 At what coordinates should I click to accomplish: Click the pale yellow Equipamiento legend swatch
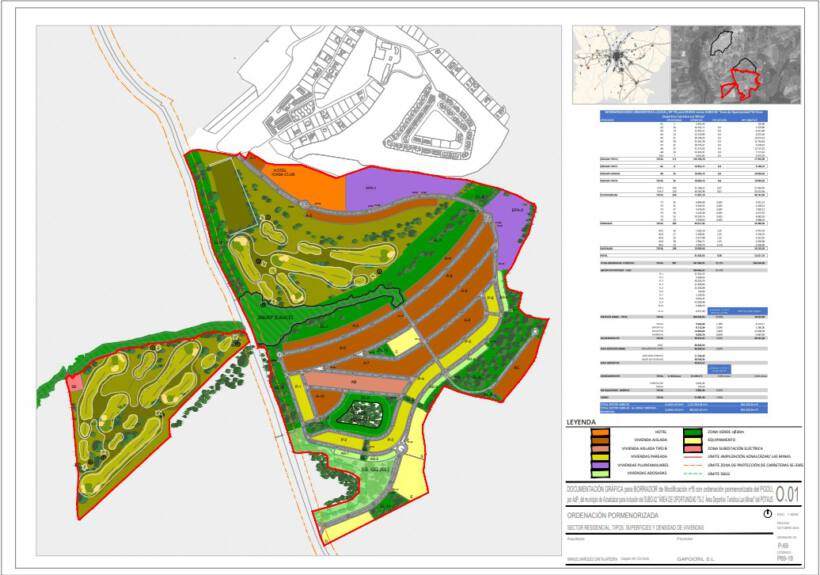pos(694,438)
